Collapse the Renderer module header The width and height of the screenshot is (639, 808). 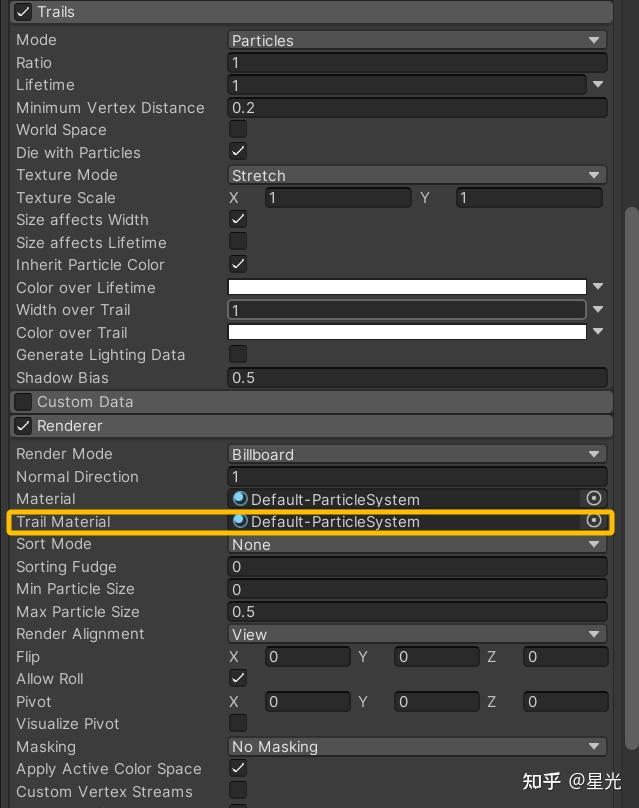pos(311,426)
